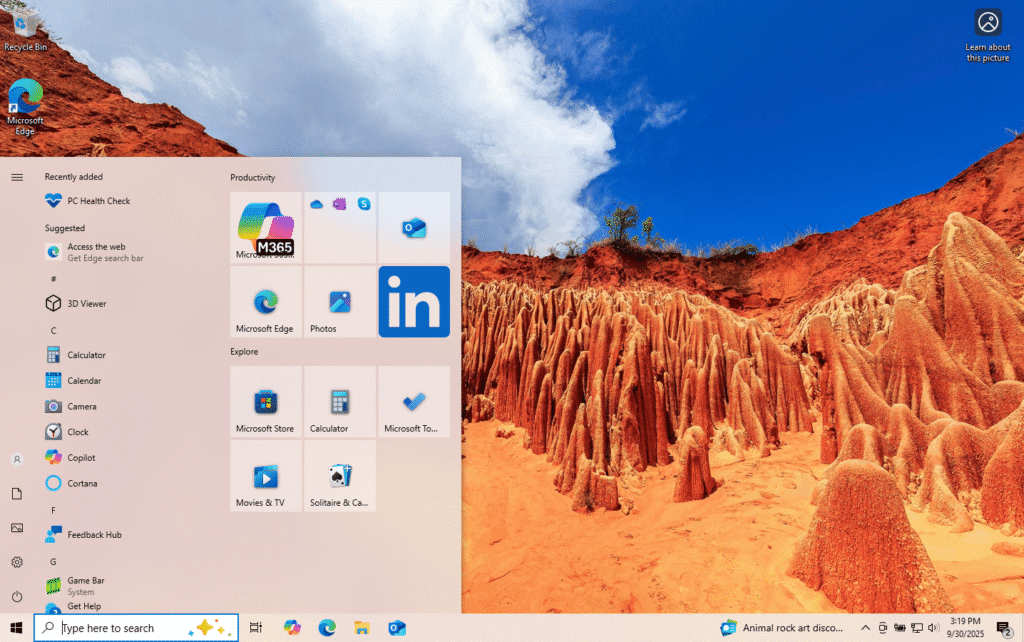
Task: Launch Photos from the Productivity tiles
Action: click(x=339, y=301)
